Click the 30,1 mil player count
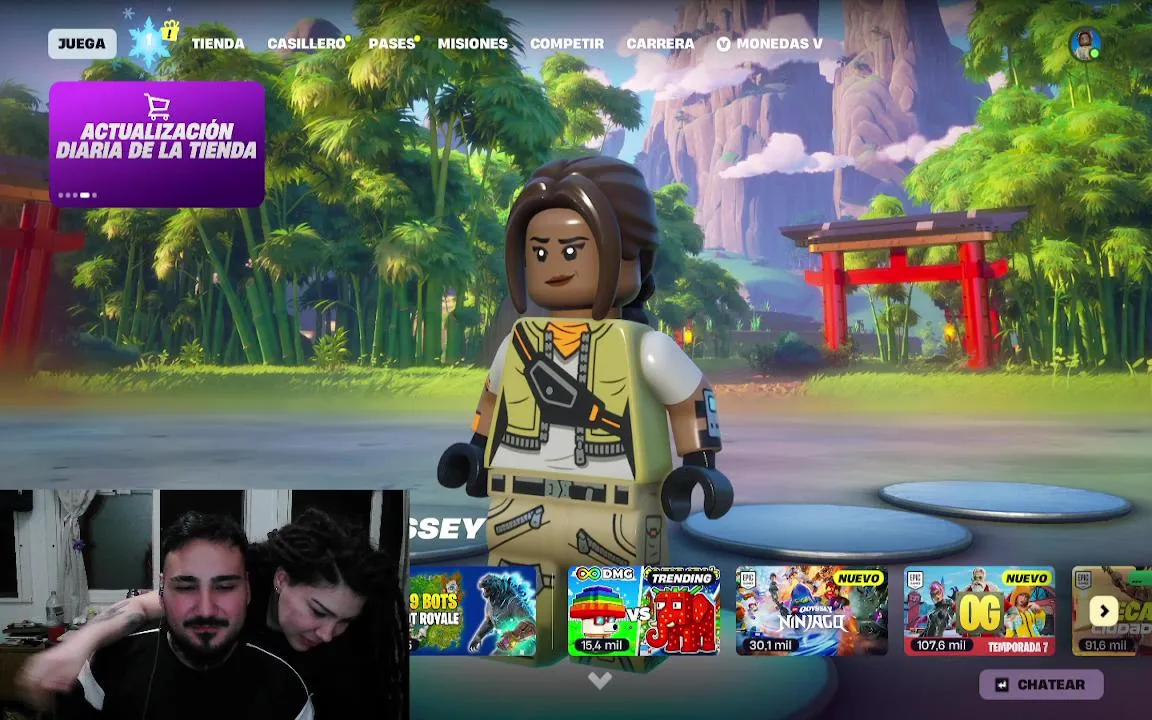1152x720 pixels. tap(770, 645)
